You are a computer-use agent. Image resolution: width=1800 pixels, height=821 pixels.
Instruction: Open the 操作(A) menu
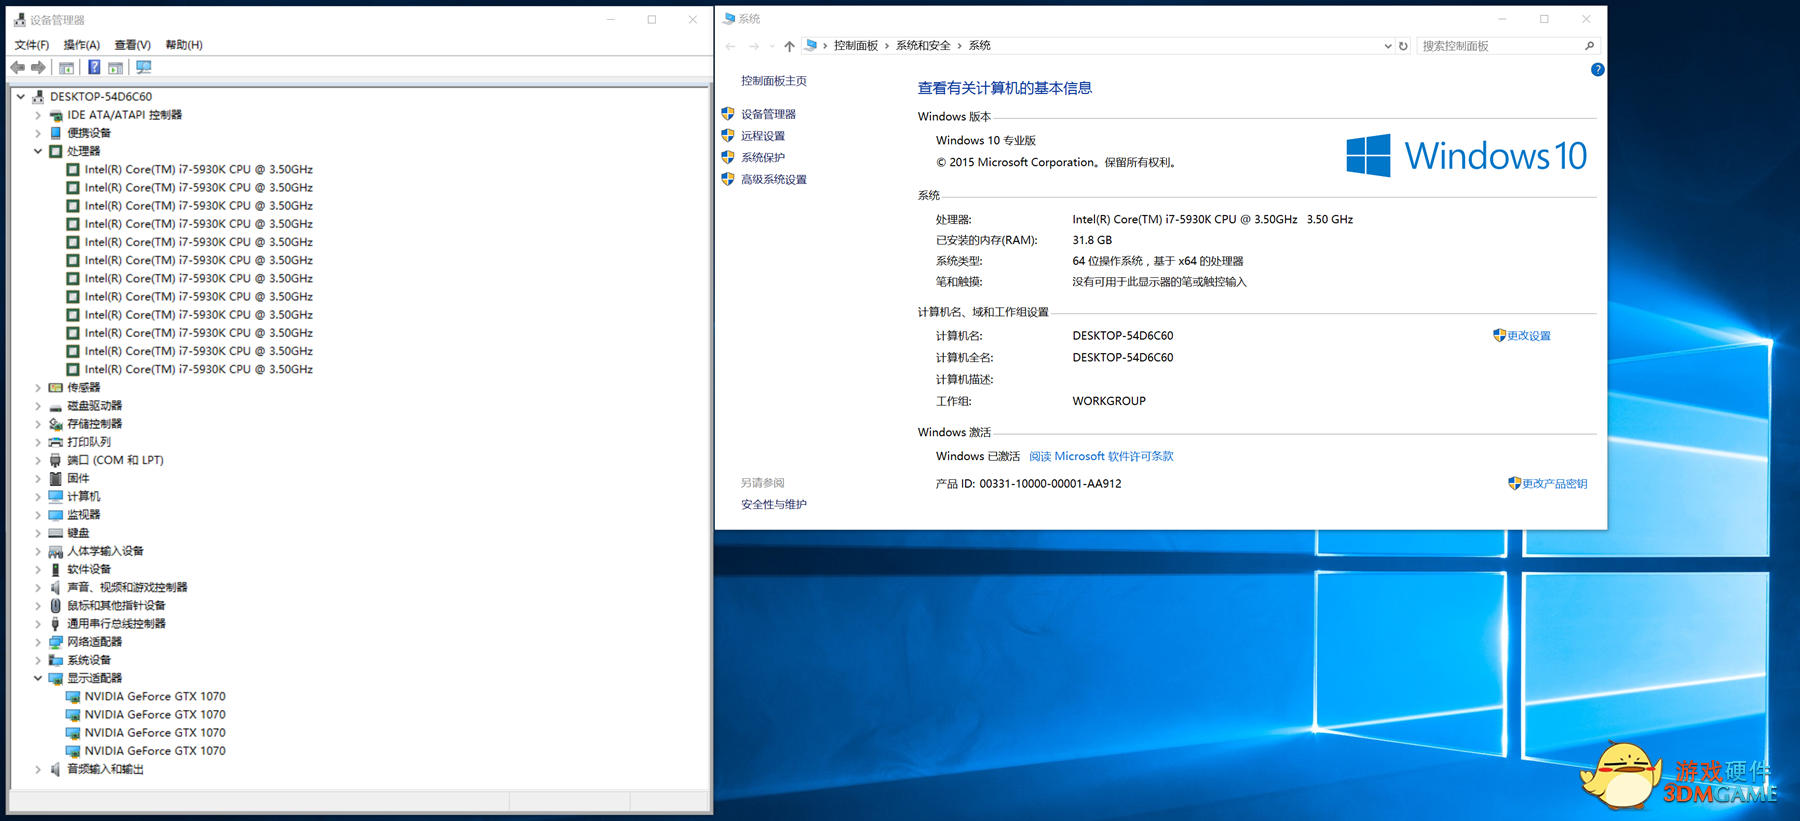(x=82, y=45)
